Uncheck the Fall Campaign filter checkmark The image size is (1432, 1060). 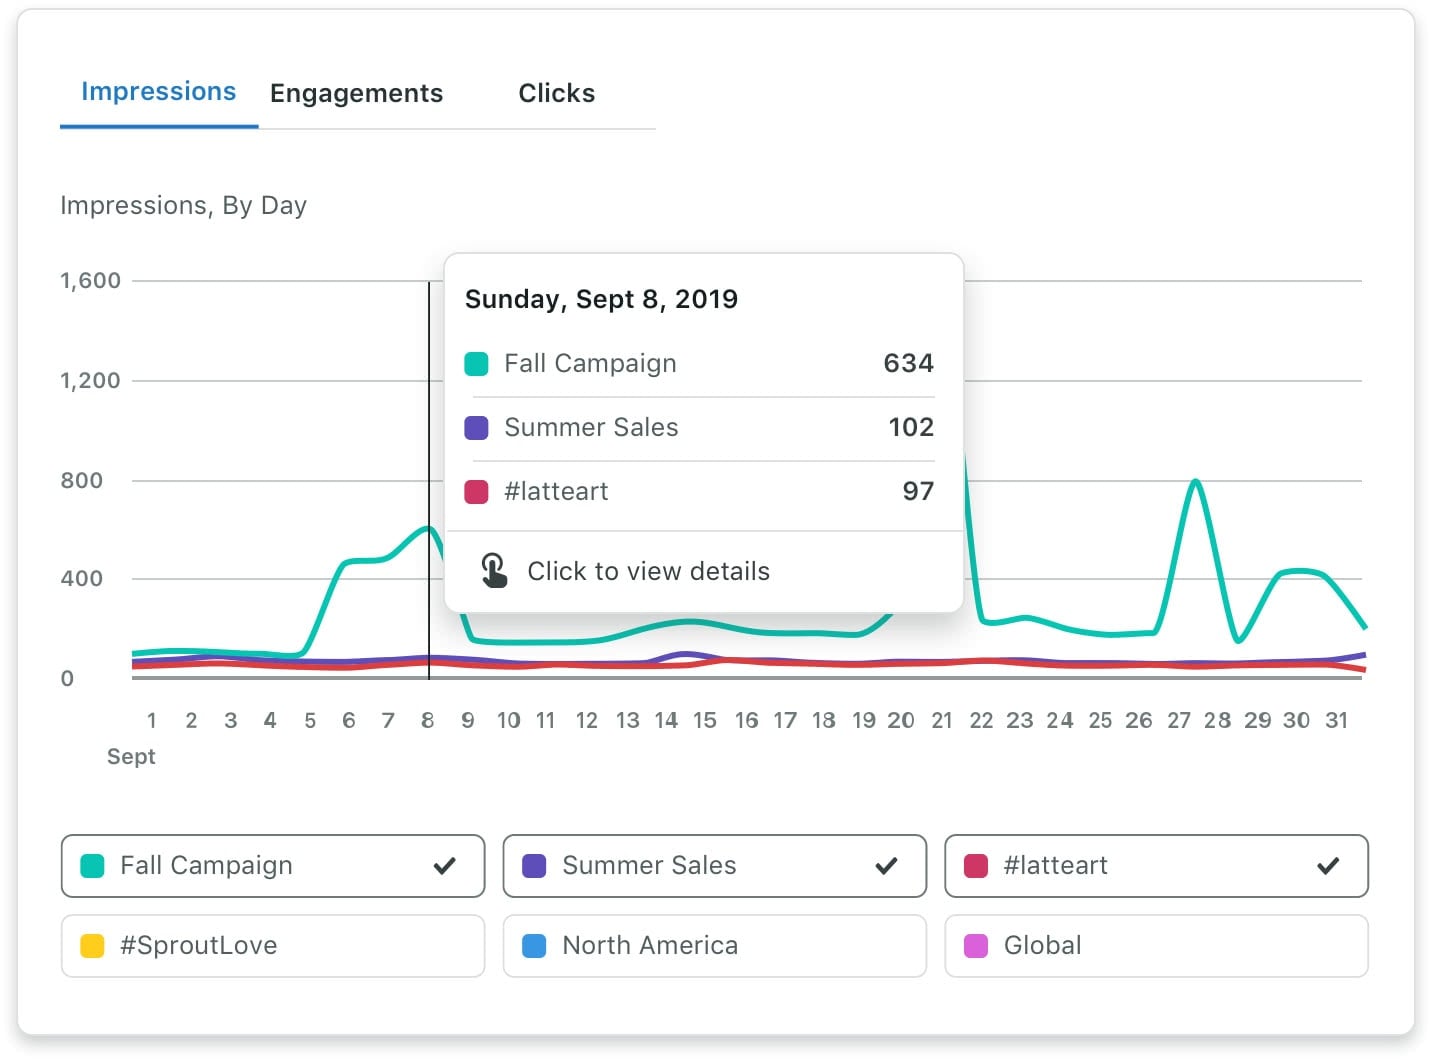pyautogui.click(x=443, y=866)
